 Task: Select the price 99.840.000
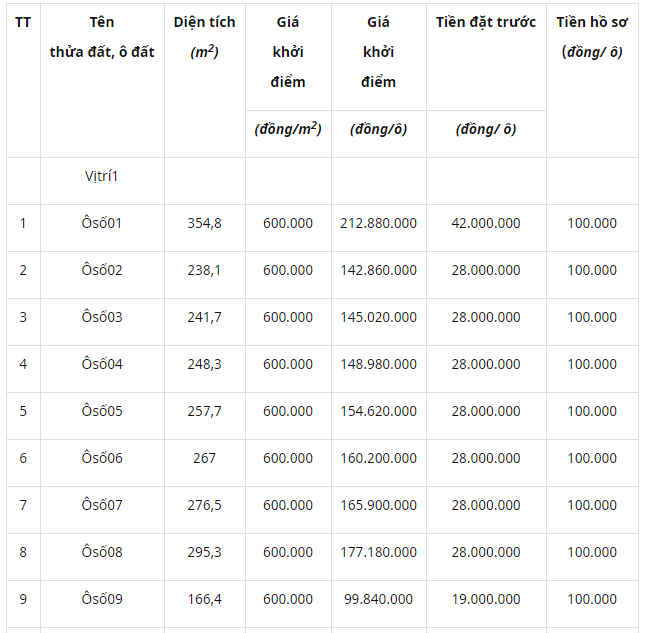(x=378, y=599)
